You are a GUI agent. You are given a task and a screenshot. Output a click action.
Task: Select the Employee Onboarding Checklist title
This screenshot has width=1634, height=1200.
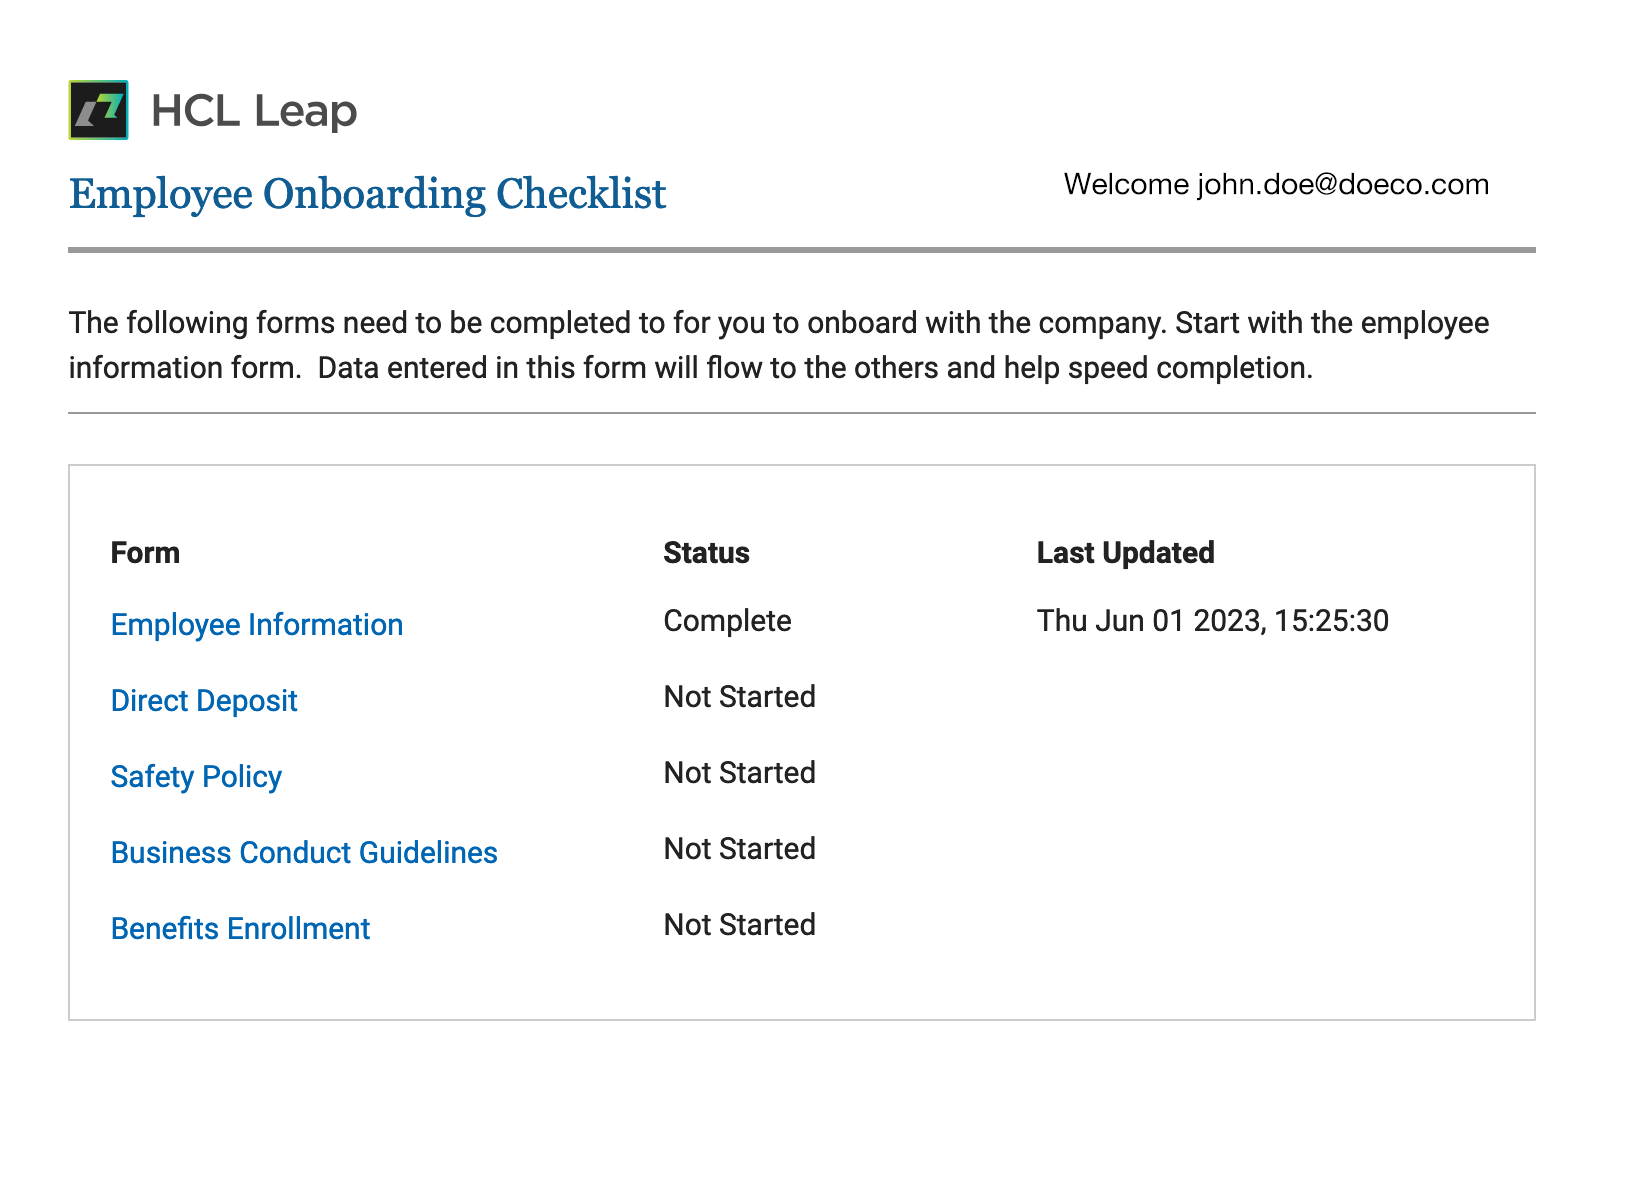[367, 194]
